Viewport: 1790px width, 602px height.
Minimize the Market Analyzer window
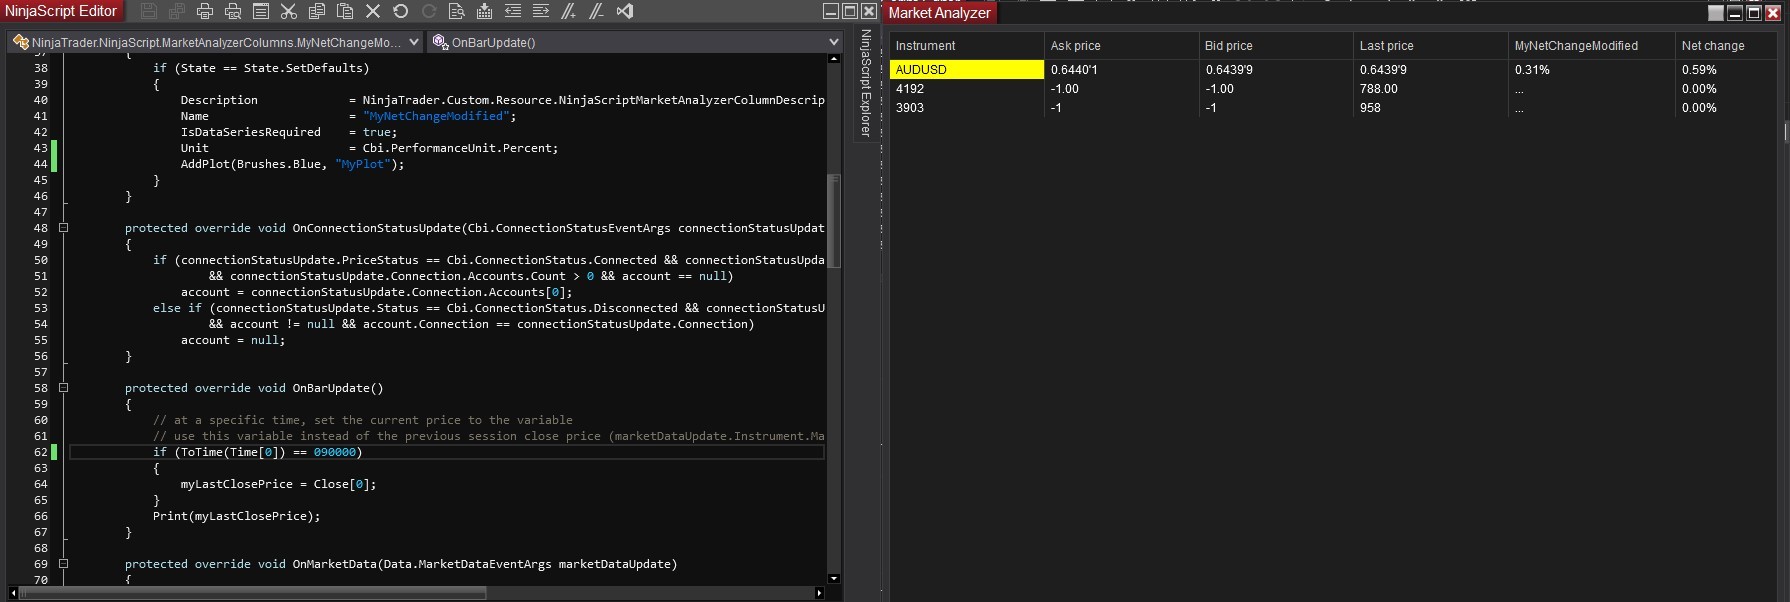[x=1735, y=13]
